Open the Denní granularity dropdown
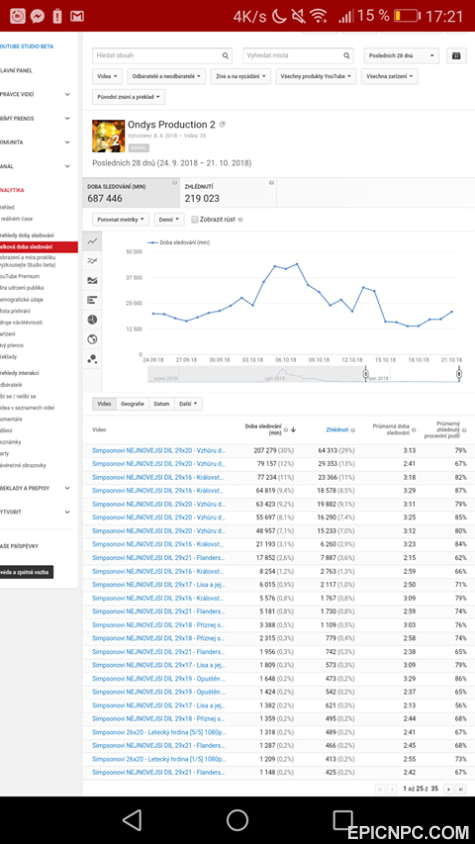475x844 pixels. point(169,220)
